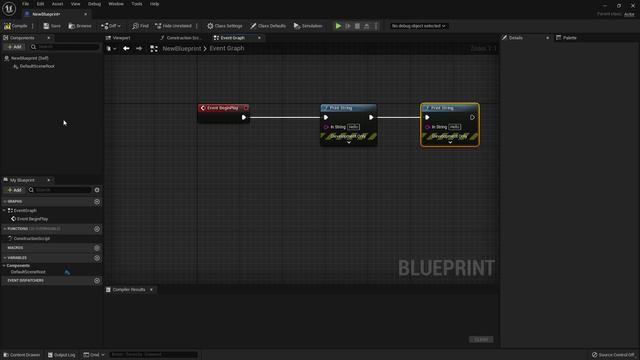Viewport: 640px width, 360px height.
Task: Collapse the EventGraph tree item
Action: coord(4,211)
